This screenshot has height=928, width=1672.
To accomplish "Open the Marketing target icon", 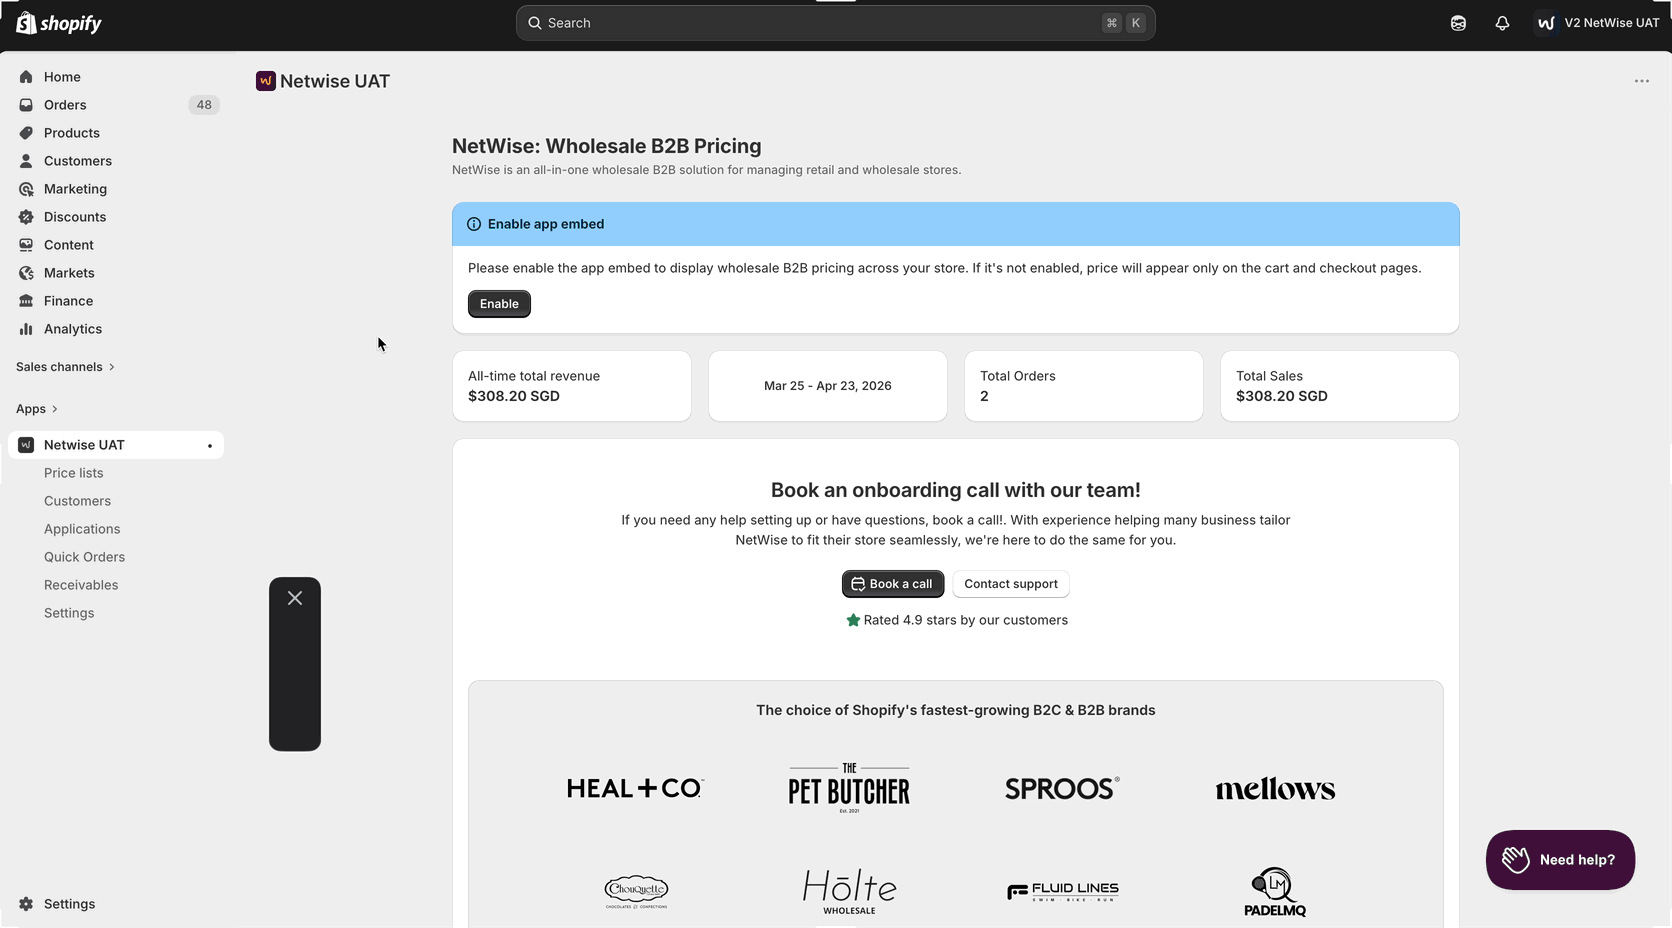I will (x=26, y=189).
